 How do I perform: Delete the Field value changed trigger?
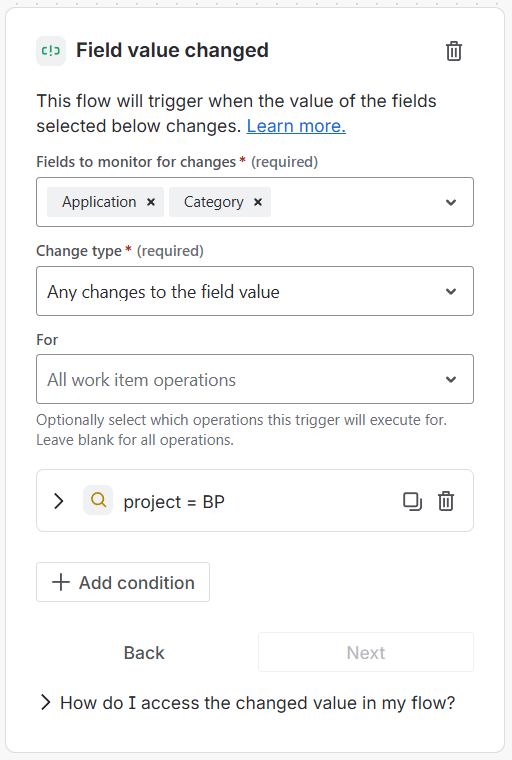tap(454, 51)
